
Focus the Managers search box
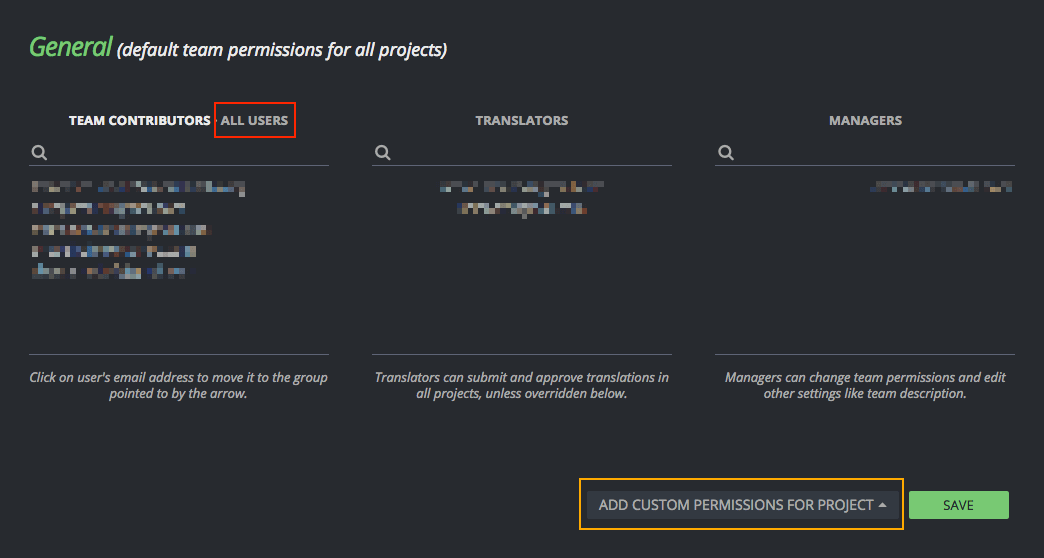pyautogui.click(x=874, y=153)
